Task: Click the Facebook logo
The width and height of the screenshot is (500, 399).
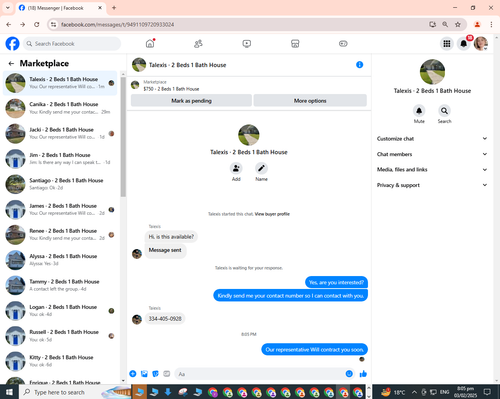Action: 12,44
